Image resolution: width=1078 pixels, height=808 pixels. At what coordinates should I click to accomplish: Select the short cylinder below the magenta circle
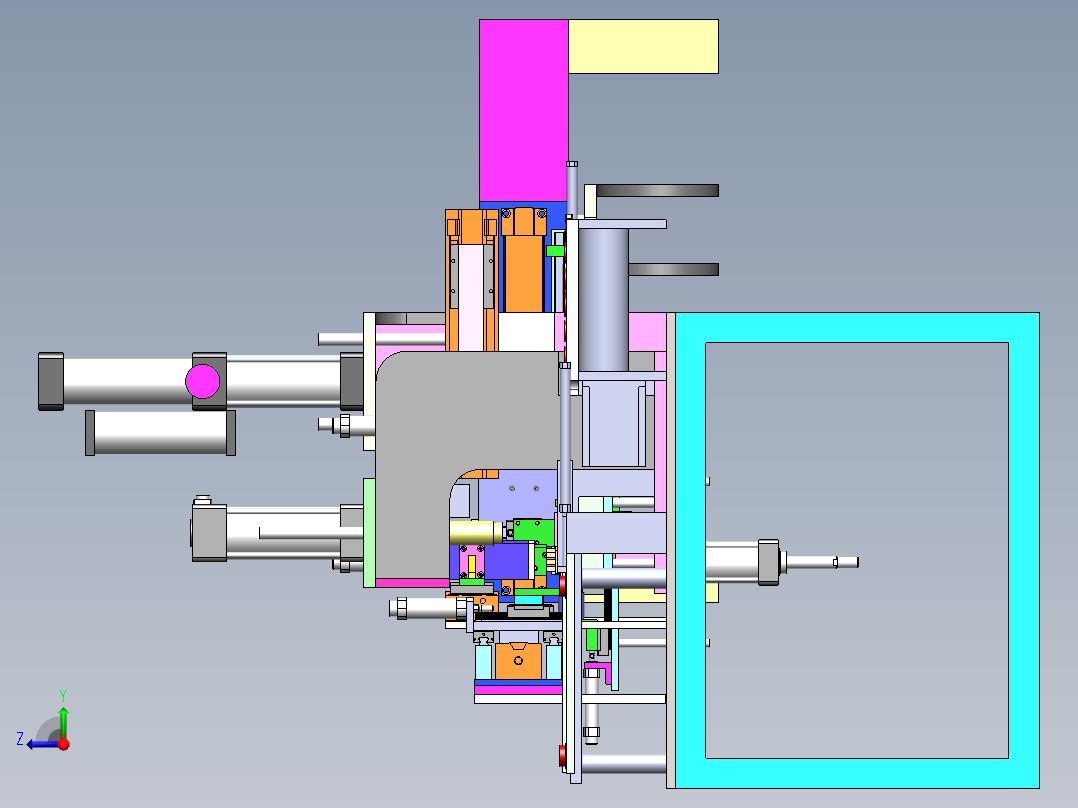(x=161, y=433)
